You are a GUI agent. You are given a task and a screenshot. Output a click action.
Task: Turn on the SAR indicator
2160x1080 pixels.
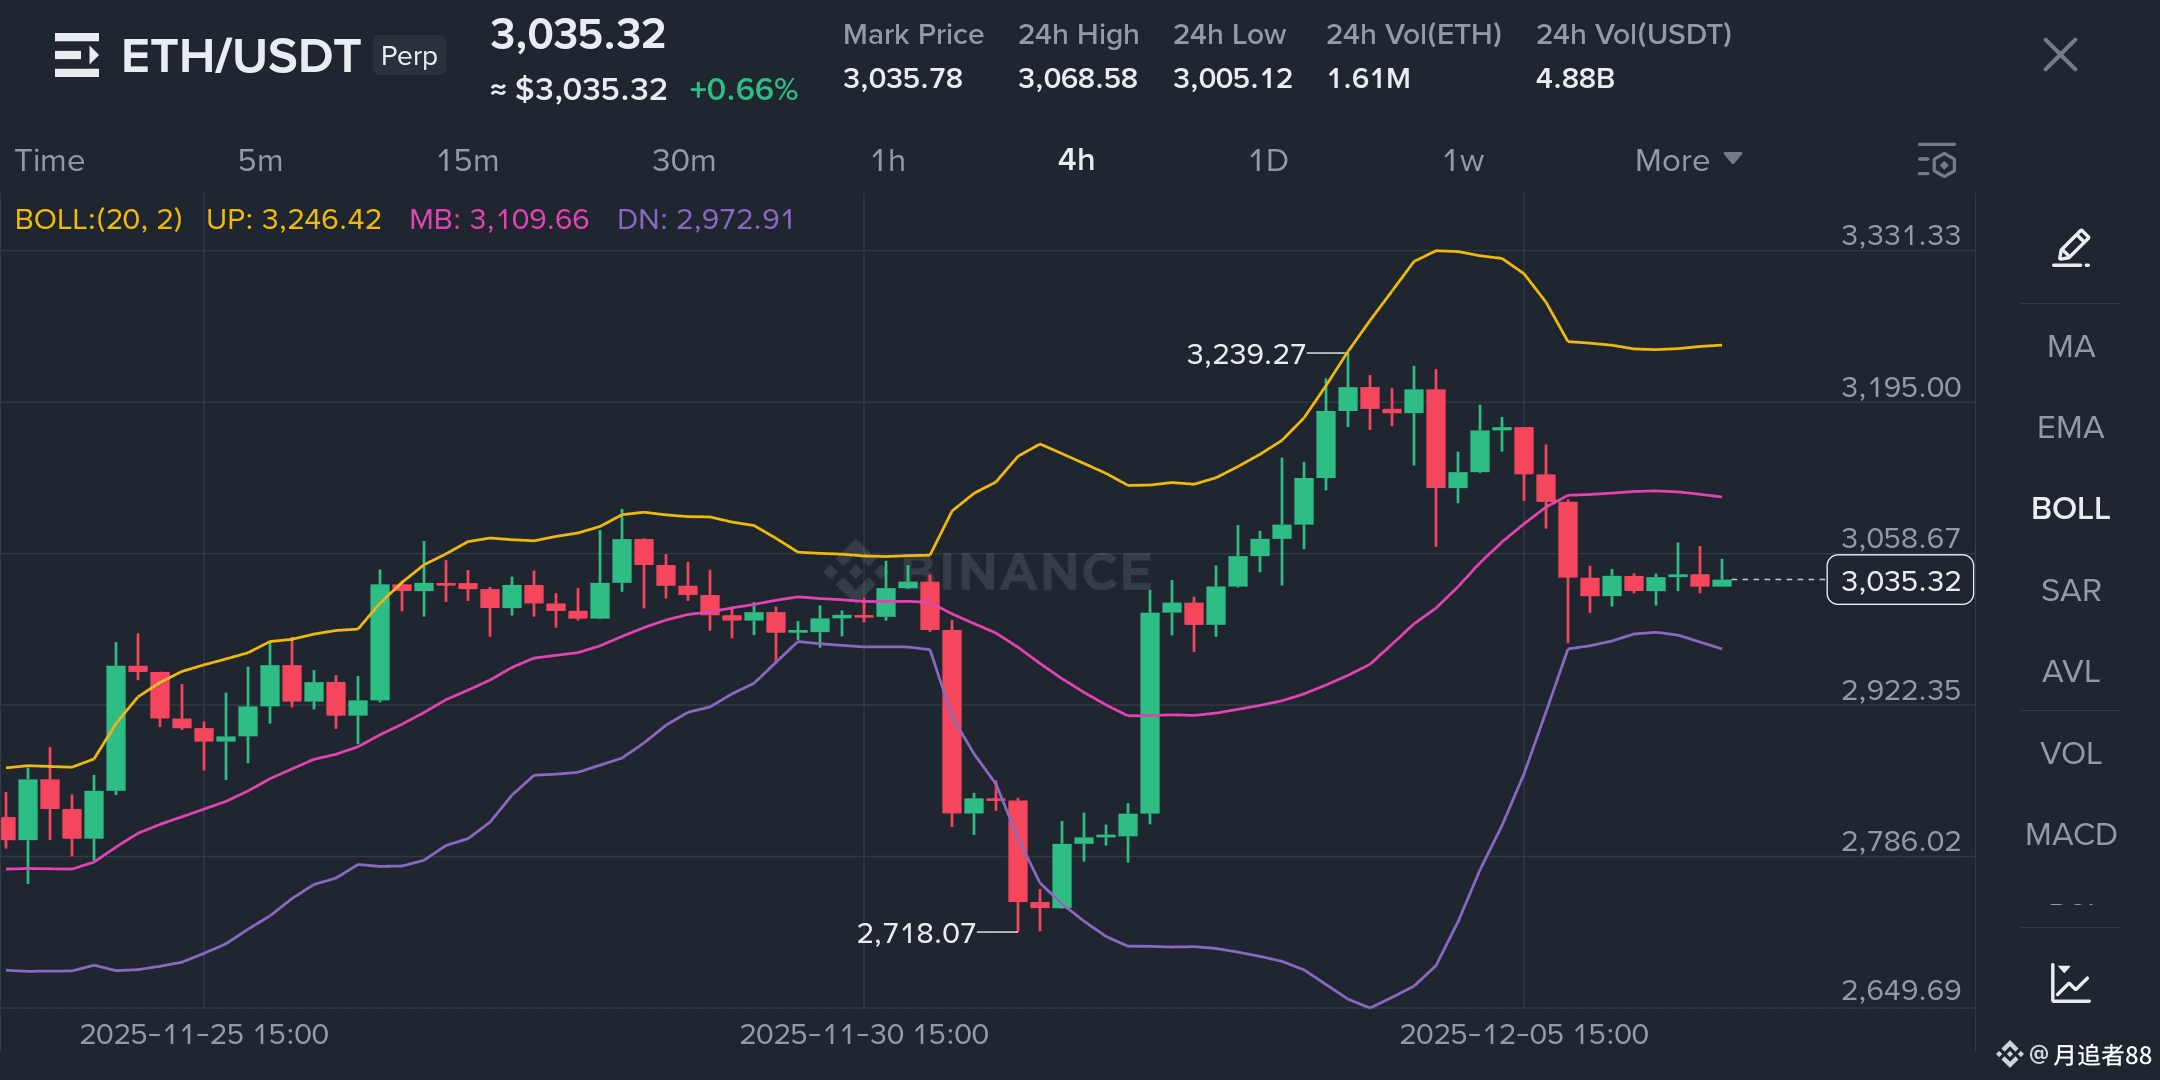[2070, 590]
